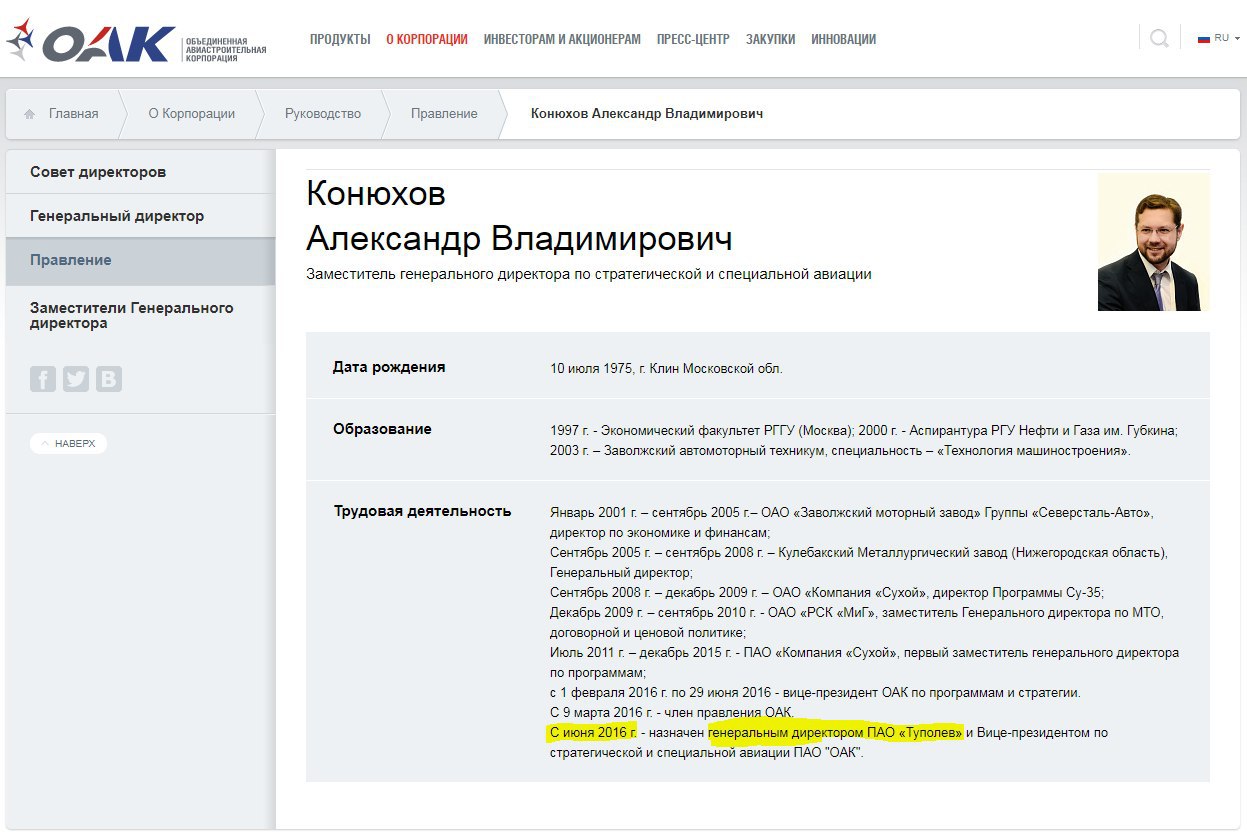Share via the VKontakte icon
The height and width of the screenshot is (834, 1247).
tap(109, 379)
